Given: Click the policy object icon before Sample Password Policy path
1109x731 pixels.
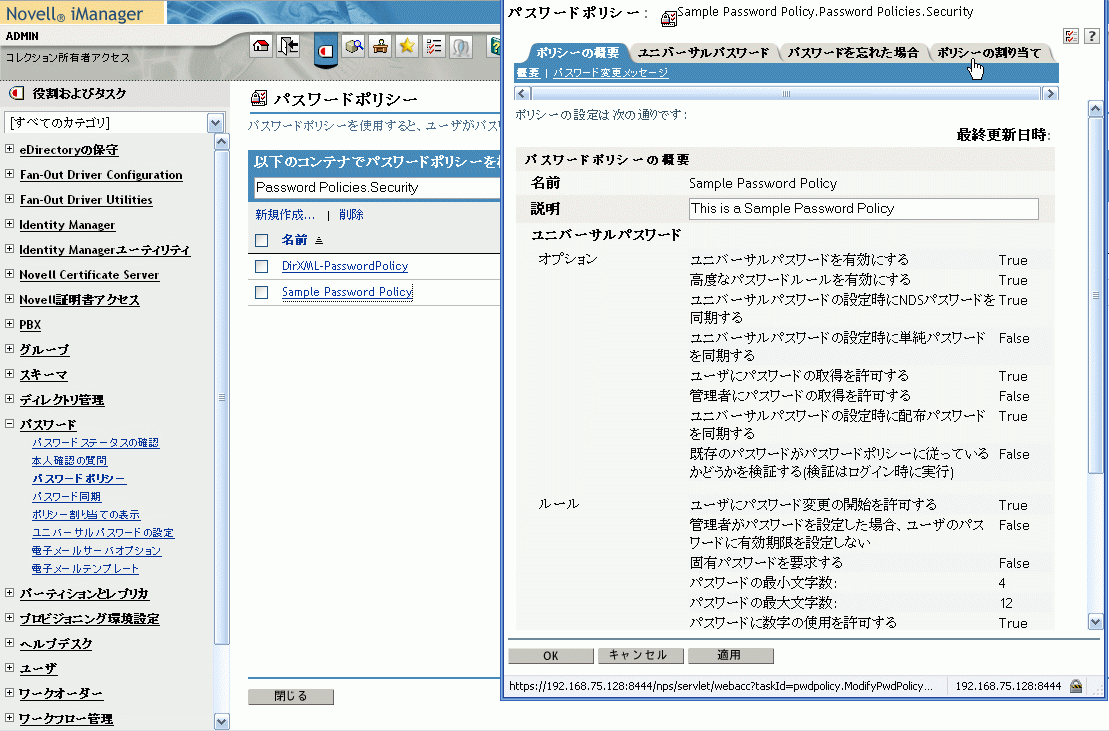Looking at the screenshot, I should tap(668, 18).
